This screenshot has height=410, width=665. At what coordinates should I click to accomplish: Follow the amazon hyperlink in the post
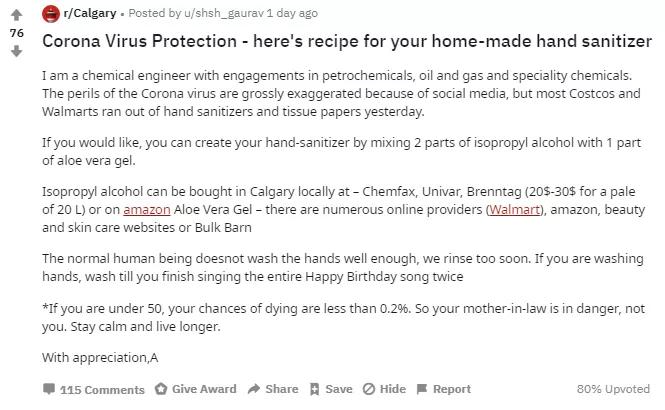click(147, 209)
